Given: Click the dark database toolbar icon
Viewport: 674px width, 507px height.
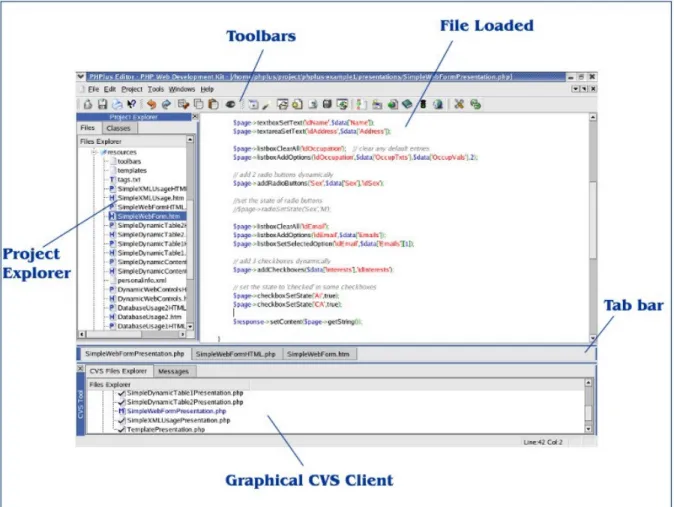Looking at the screenshot, I should tap(327, 104).
